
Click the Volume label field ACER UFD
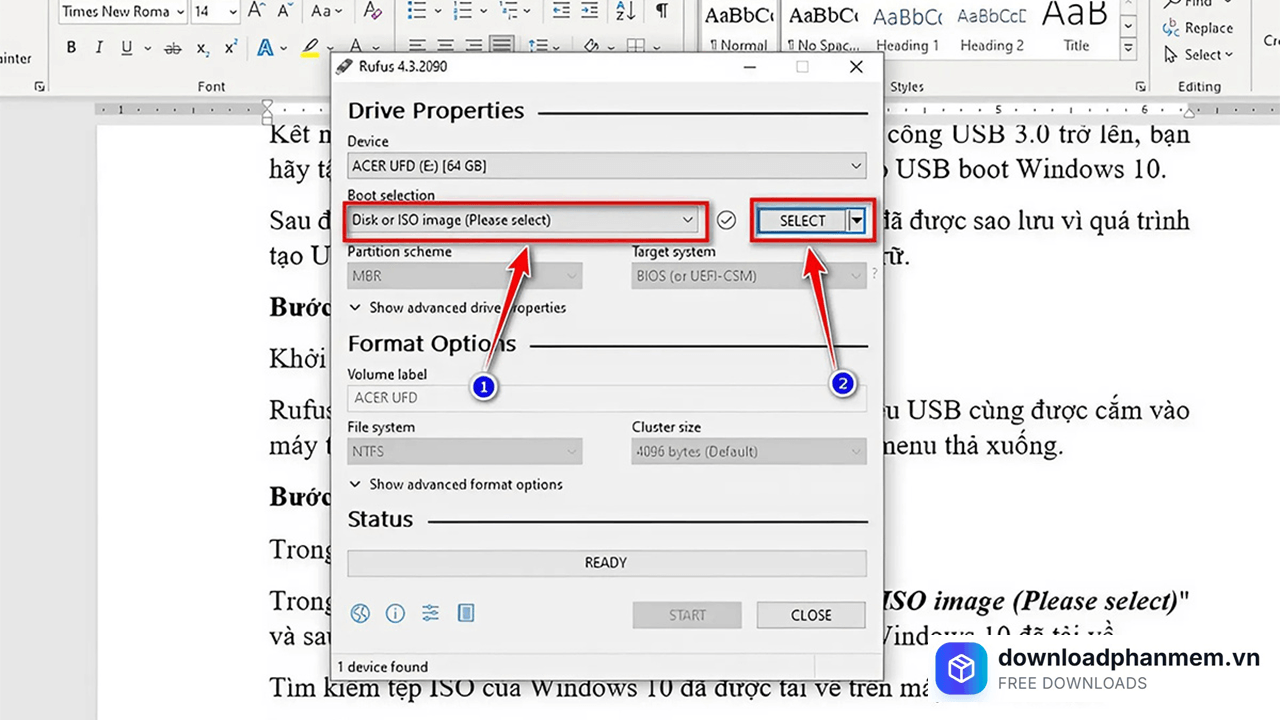[606, 398]
